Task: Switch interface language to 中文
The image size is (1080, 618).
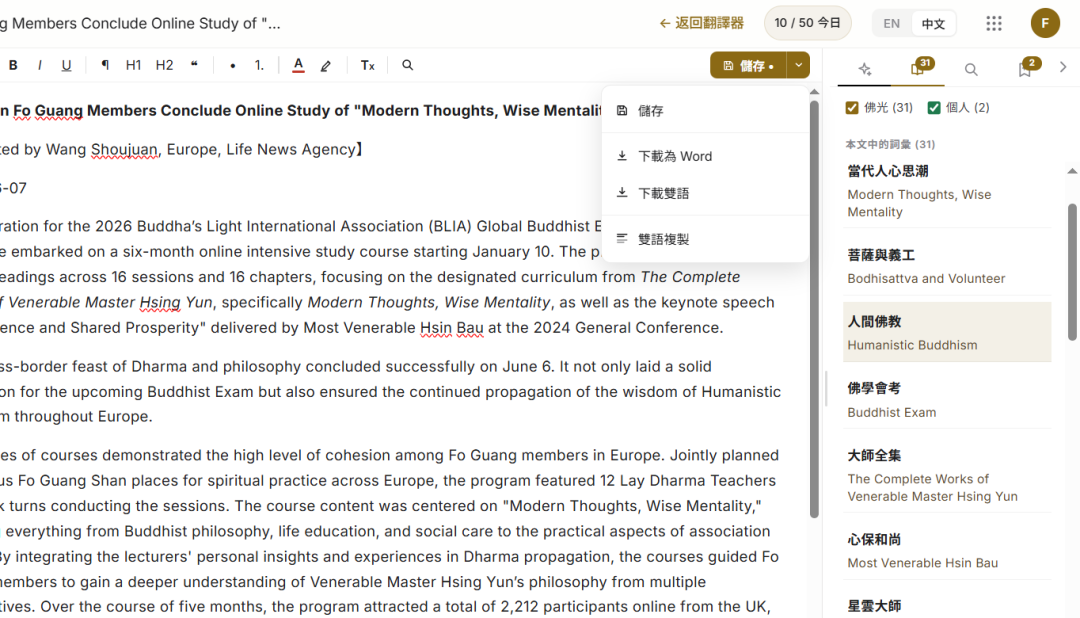Action: (x=933, y=23)
